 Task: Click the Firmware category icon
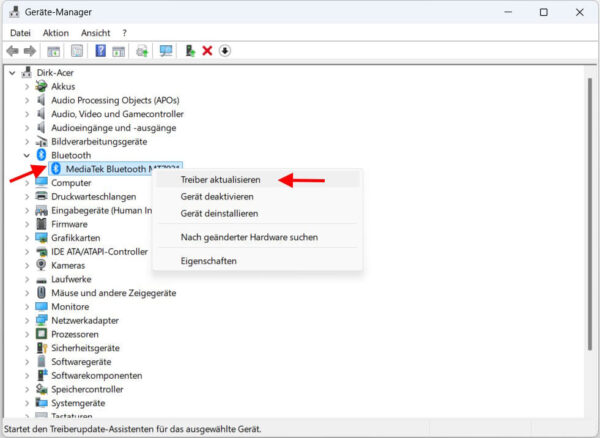[x=41, y=224]
